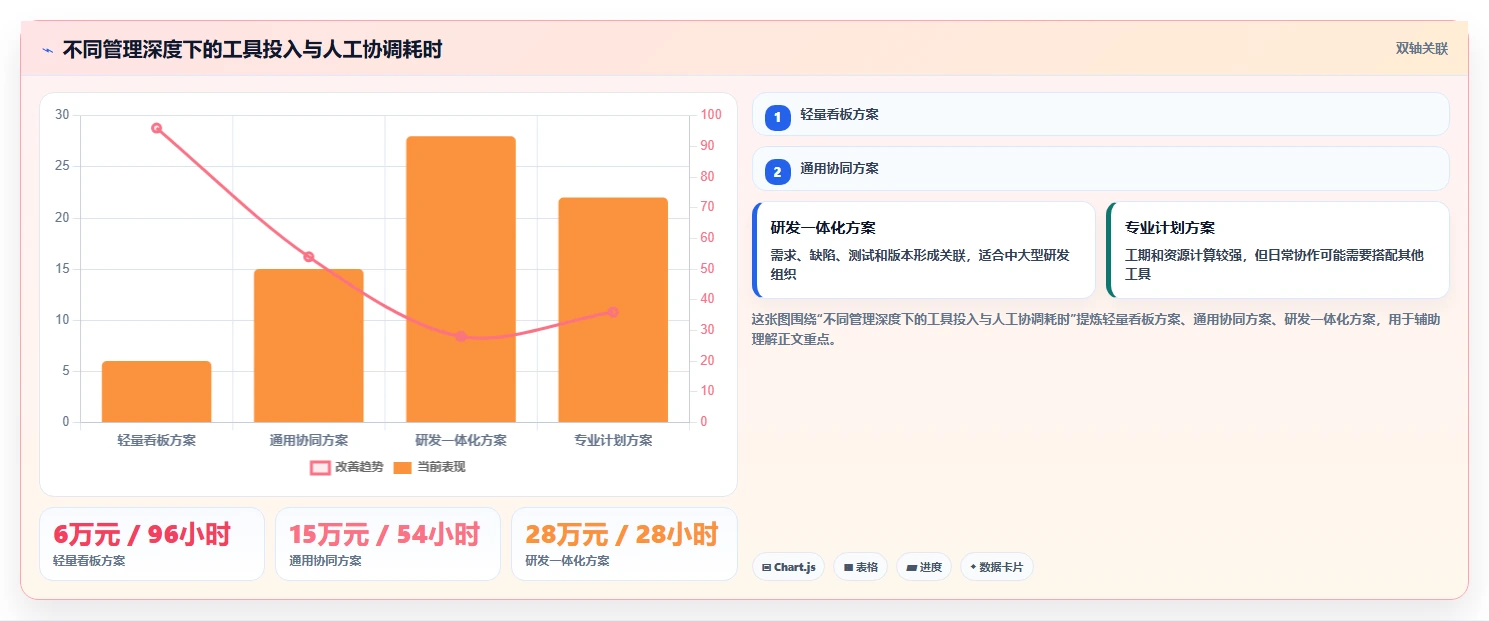Image resolution: width=1489 pixels, height=621 pixels.
Task: Click the 双轴关联 label in header
Action: [1421, 48]
